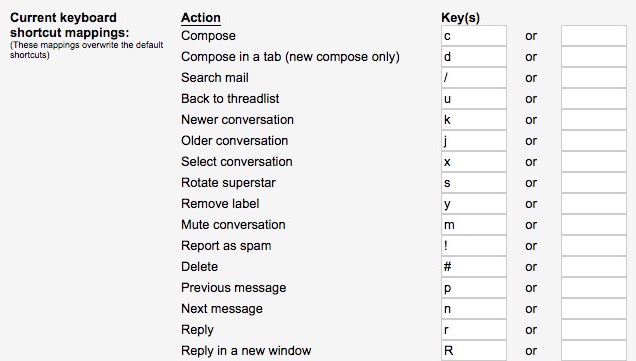Click the Newer conversation key field with k
Screen dimensions: 636x361
pos(474,120)
